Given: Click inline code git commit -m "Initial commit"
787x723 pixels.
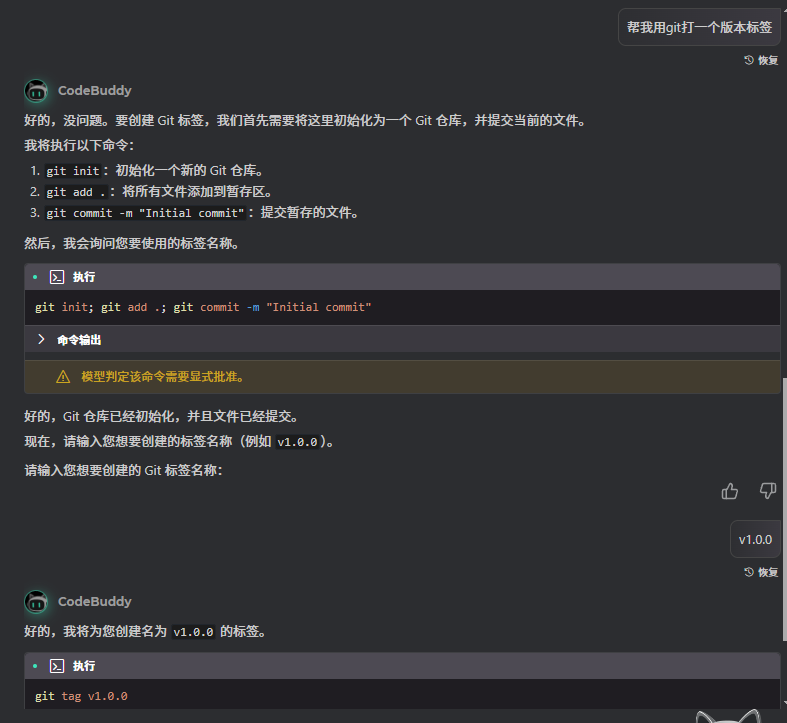Looking at the screenshot, I should [145, 213].
